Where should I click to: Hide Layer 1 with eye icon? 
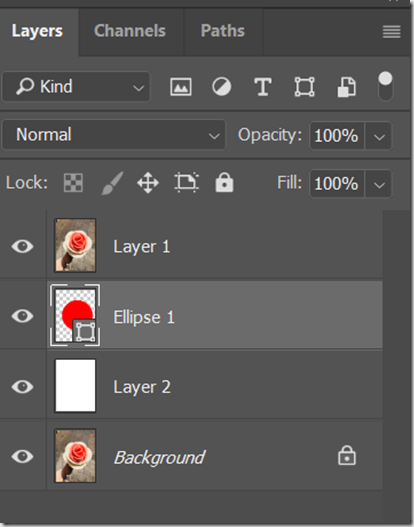pos(23,246)
